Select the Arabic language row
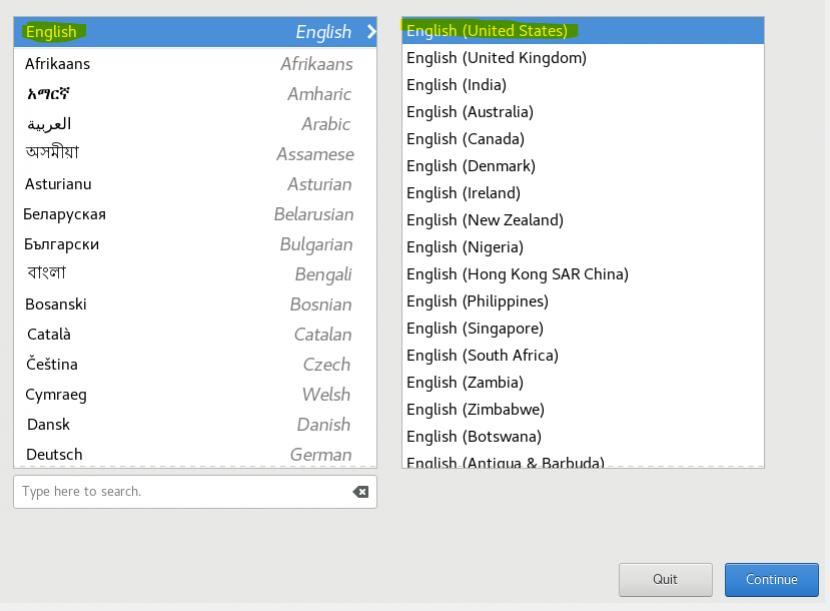Screen dimensions: 830x611 pos(195,124)
